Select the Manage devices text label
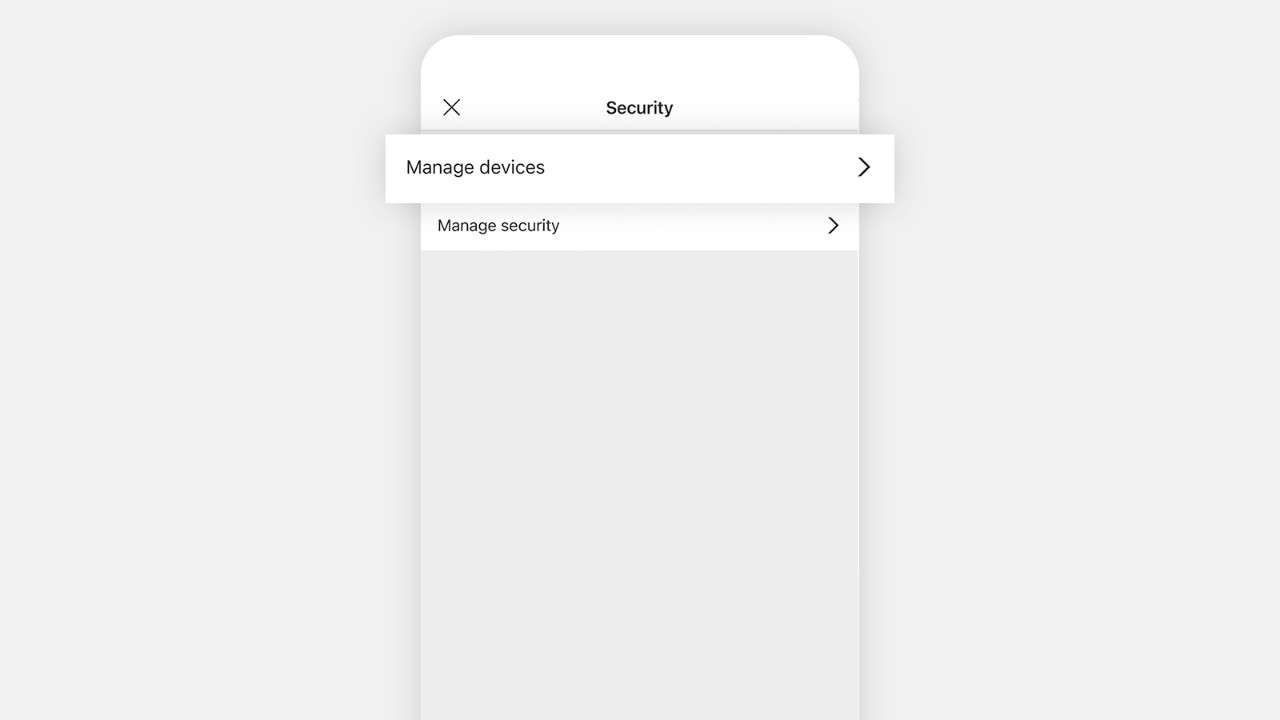 click(475, 167)
